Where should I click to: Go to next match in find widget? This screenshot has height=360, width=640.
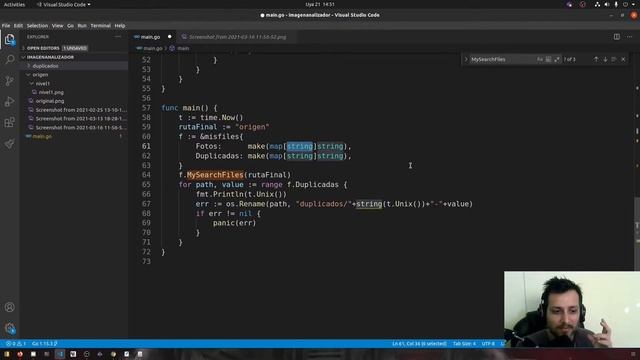(605, 60)
